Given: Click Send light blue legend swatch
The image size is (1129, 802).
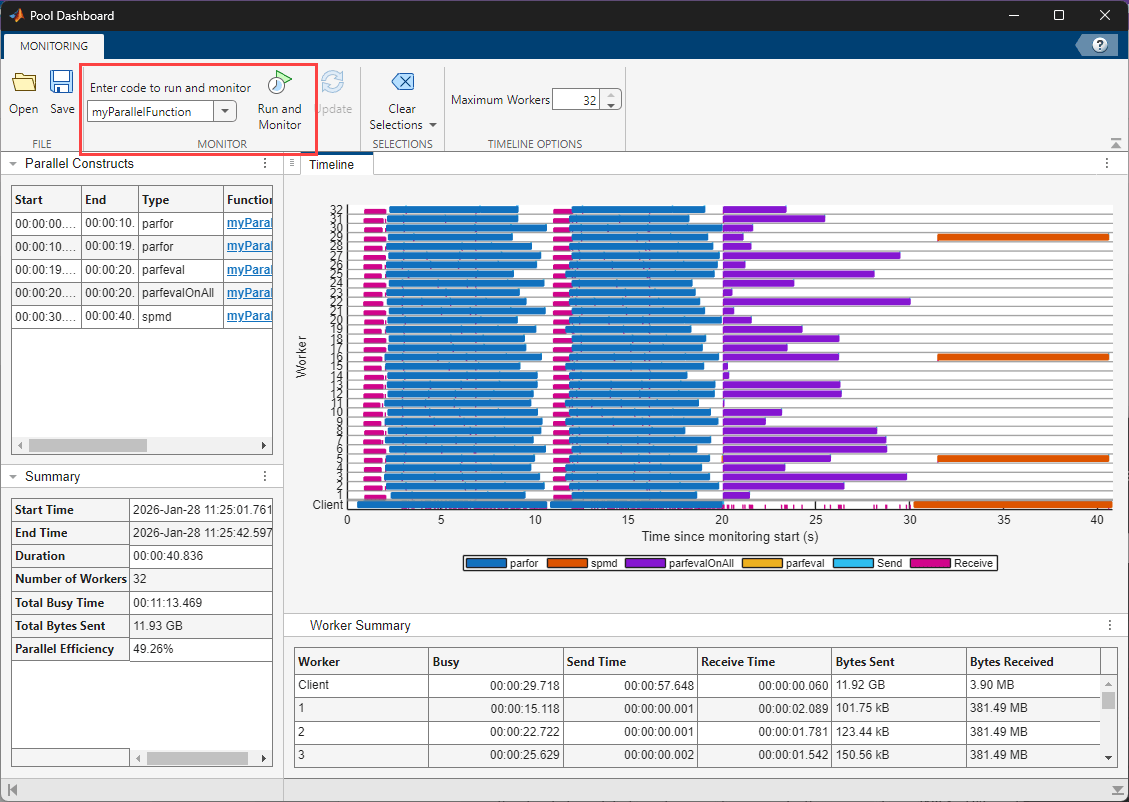Looking at the screenshot, I should (853, 563).
